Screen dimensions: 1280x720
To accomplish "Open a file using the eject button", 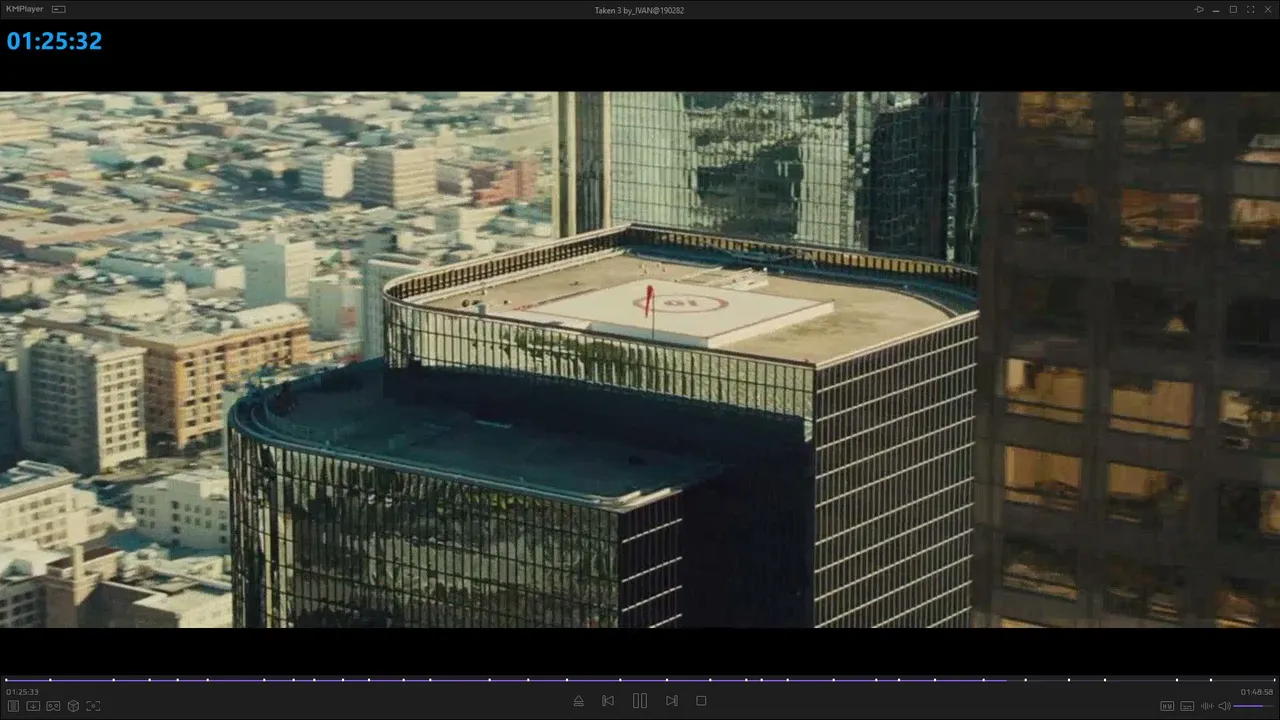I will [578, 701].
